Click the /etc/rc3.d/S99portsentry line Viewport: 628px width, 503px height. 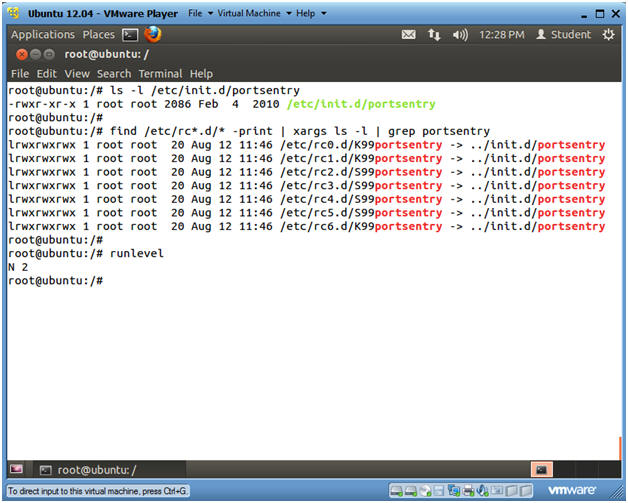[x=306, y=186]
